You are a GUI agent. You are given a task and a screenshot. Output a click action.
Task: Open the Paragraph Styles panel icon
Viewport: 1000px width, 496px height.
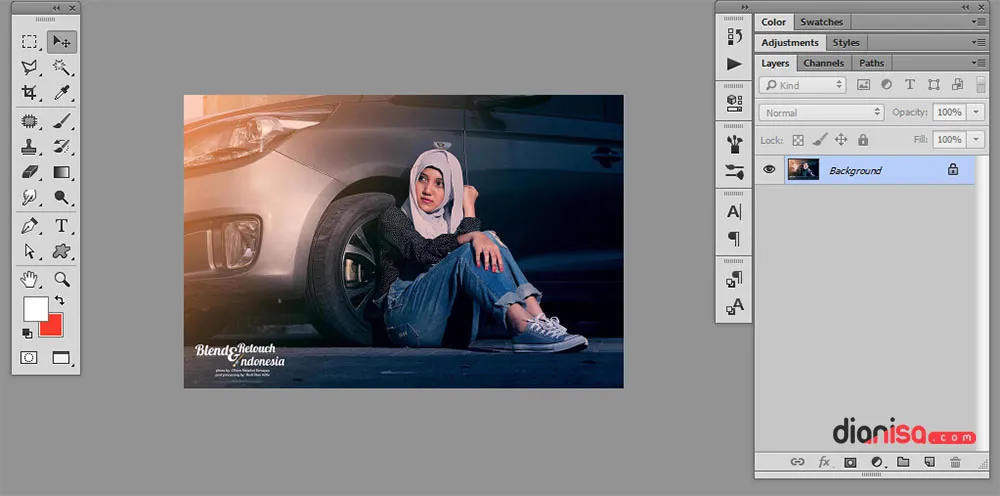(735, 279)
